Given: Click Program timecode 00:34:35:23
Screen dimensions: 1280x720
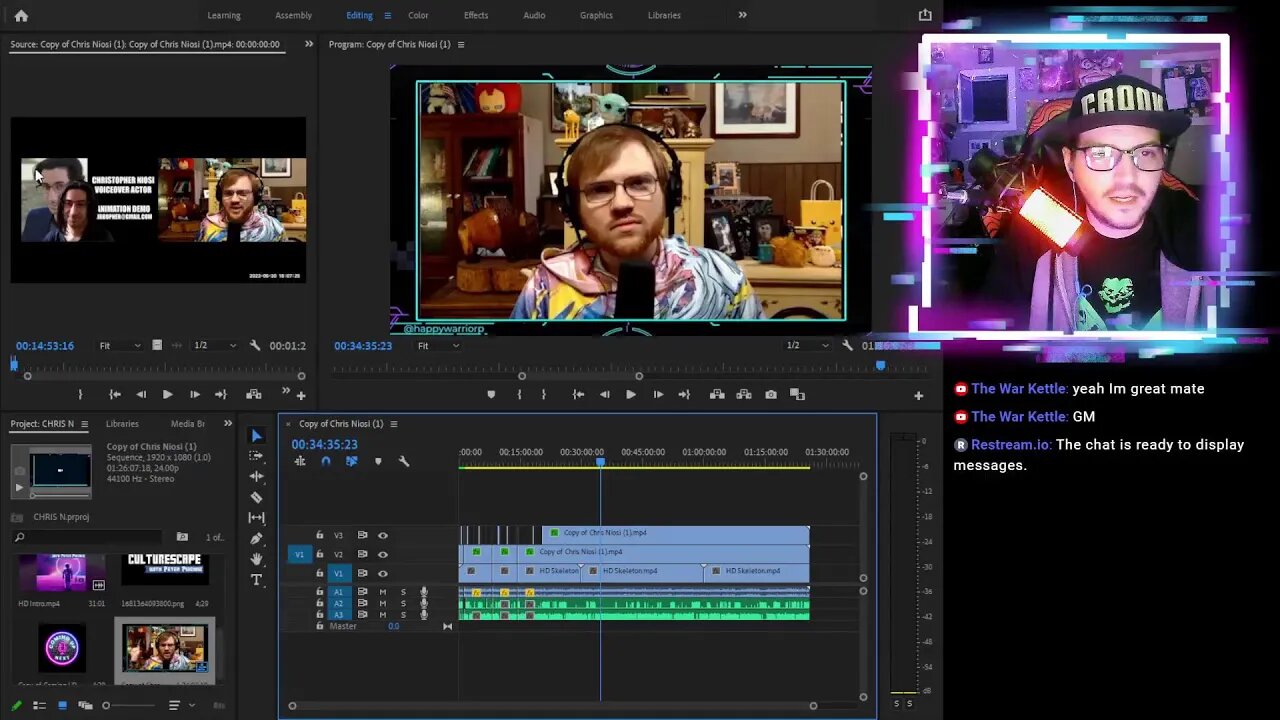Looking at the screenshot, I should point(362,346).
